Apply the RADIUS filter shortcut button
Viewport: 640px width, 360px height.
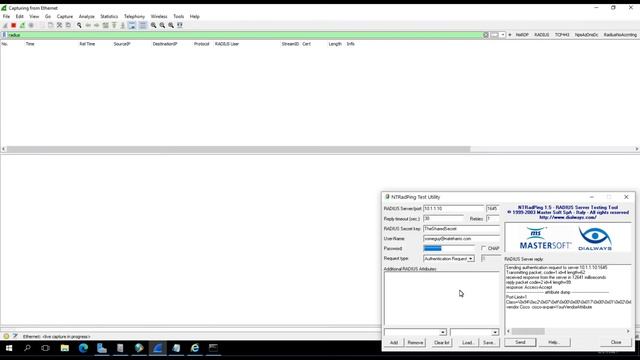tap(542, 35)
